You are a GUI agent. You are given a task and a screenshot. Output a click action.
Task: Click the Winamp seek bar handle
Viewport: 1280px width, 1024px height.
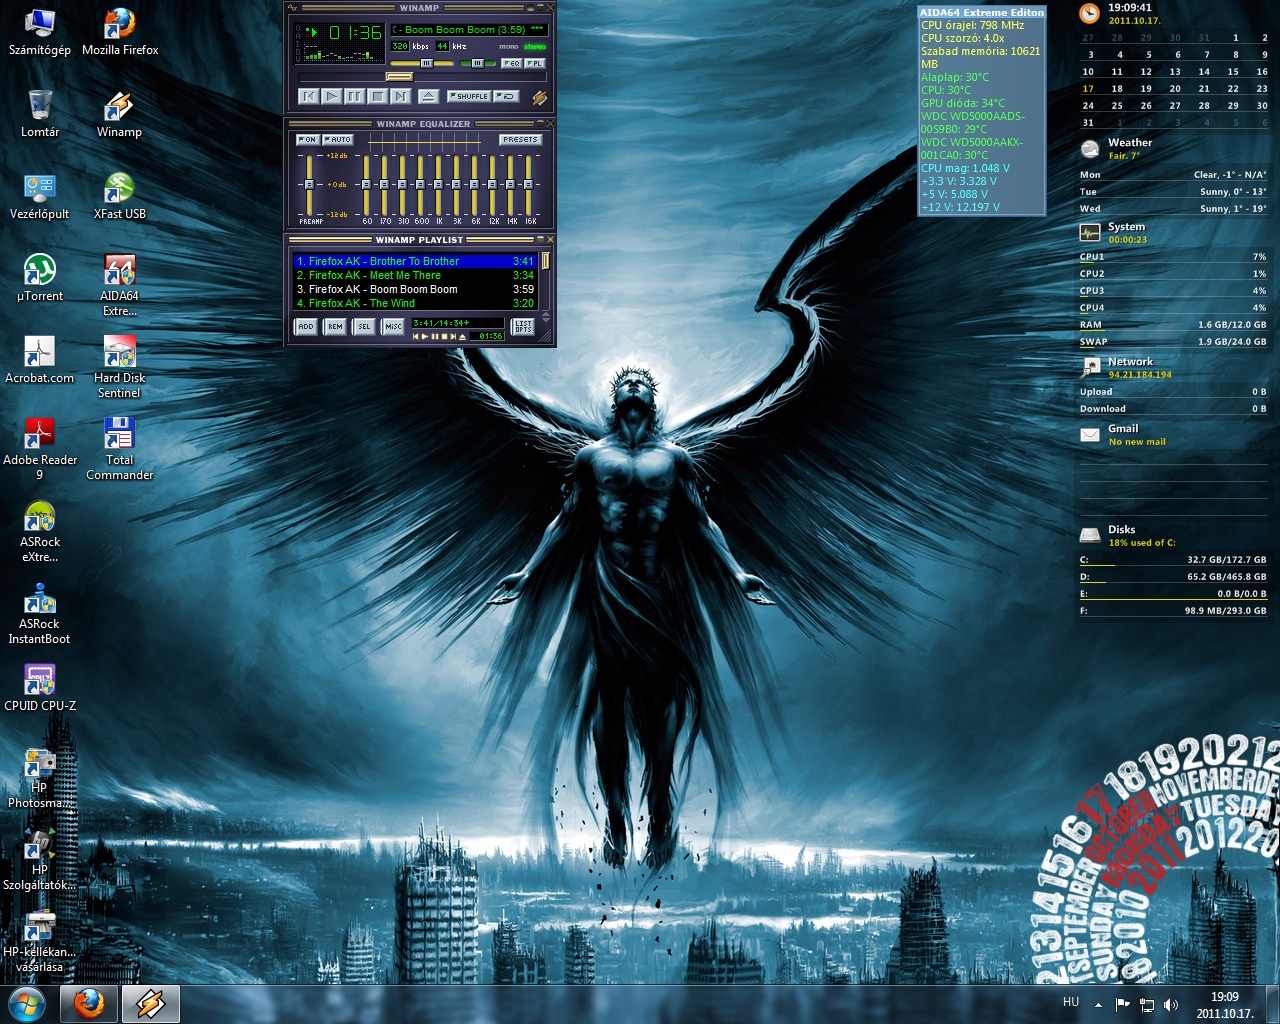coord(399,77)
